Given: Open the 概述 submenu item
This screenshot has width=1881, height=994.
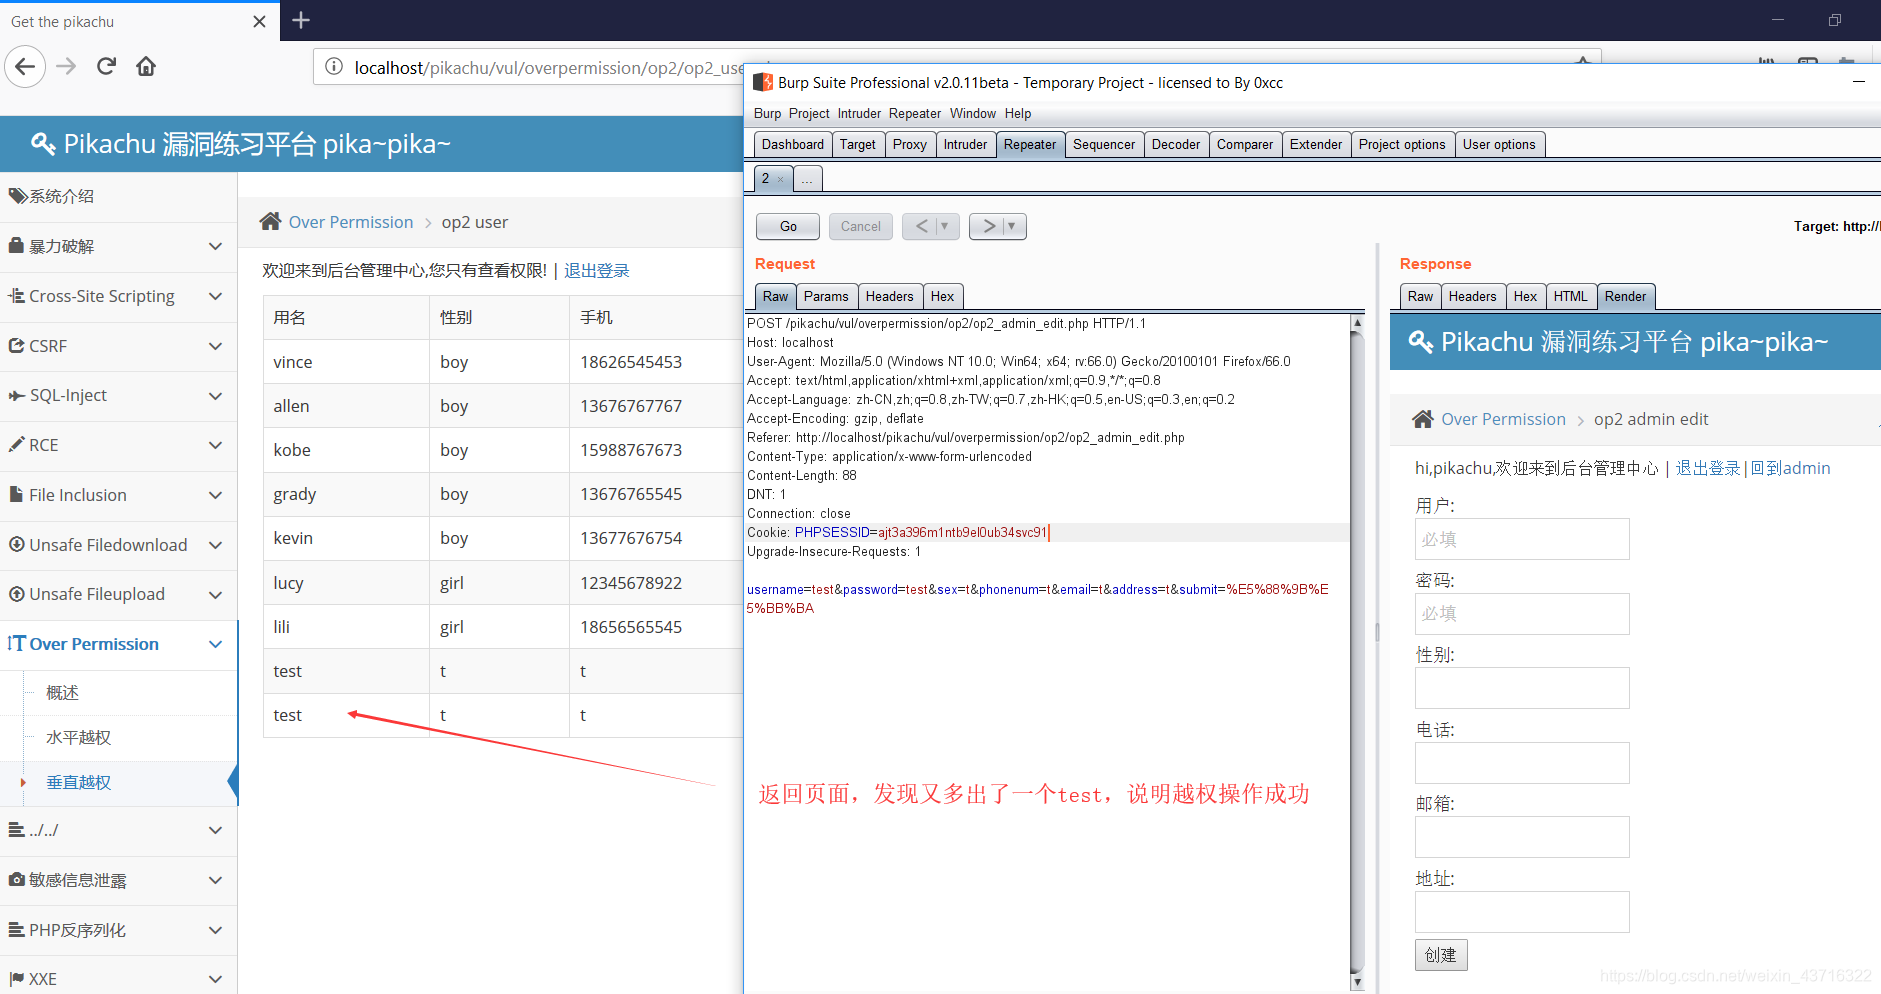Looking at the screenshot, I should click(62, 692).
